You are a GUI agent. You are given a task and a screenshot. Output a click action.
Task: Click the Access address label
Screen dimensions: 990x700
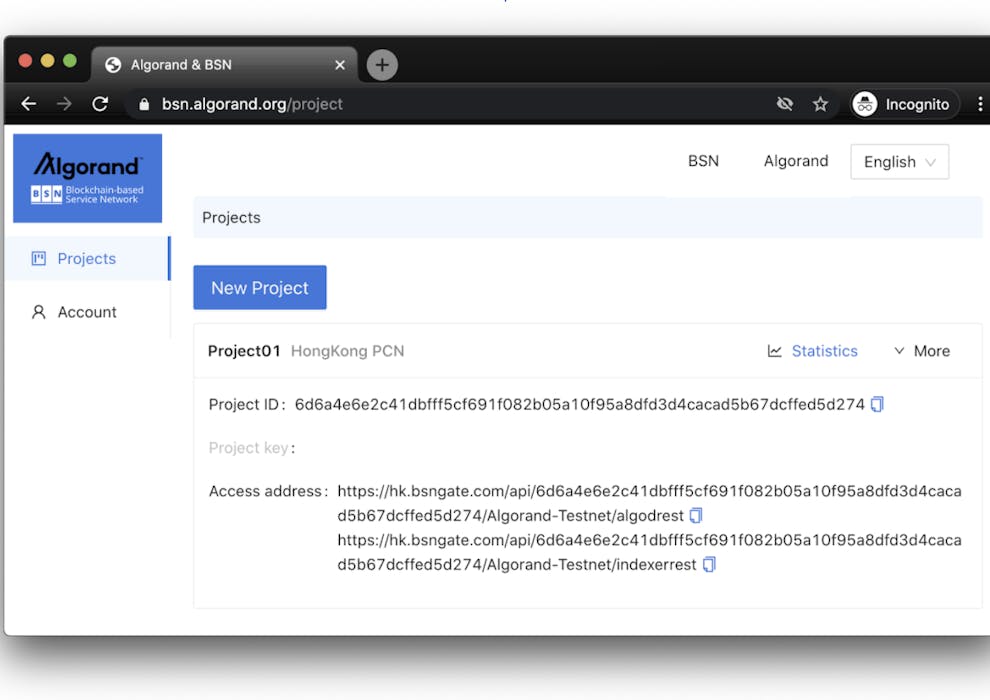pos(265,491)
